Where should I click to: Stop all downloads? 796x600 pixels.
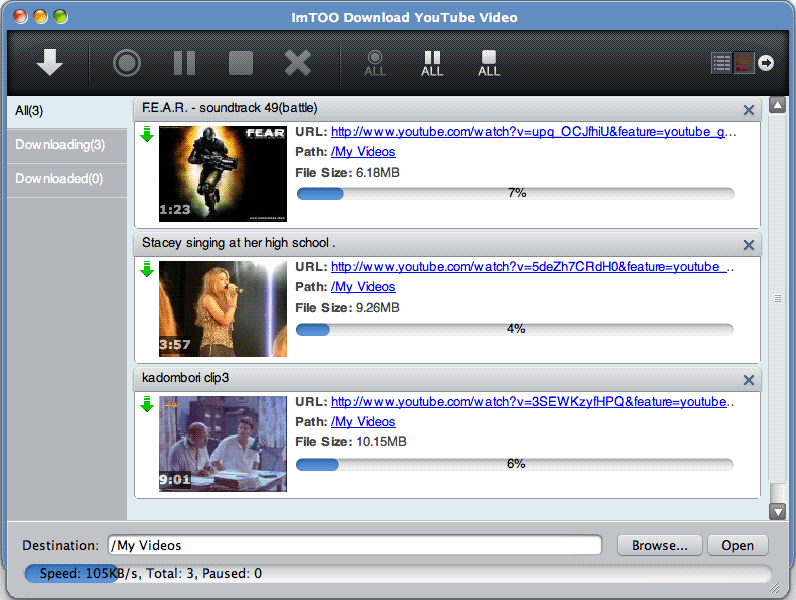click(x=489, y=63)
